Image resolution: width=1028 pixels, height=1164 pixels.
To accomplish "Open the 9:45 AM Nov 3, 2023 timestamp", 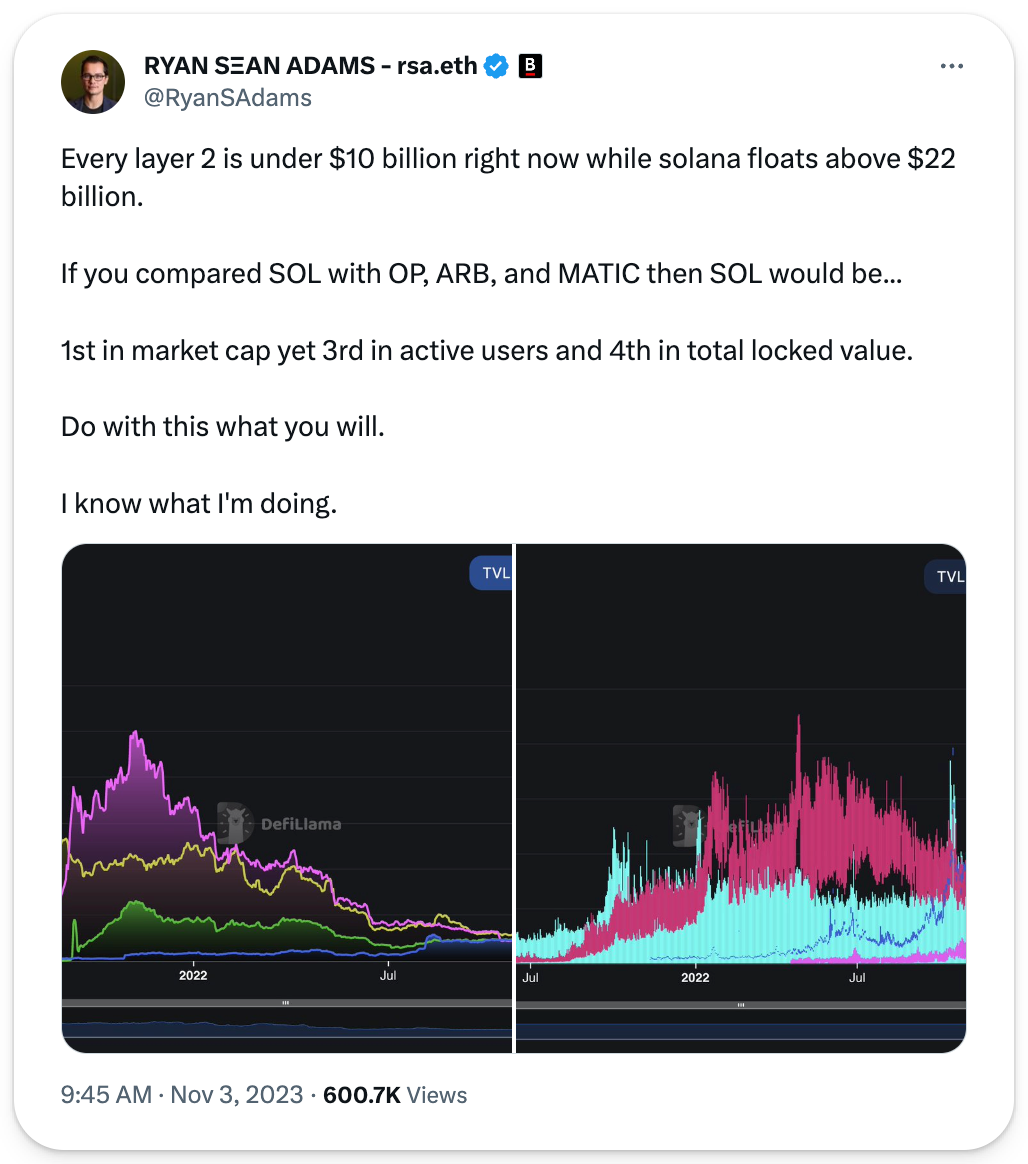I will pos(181,1095).
